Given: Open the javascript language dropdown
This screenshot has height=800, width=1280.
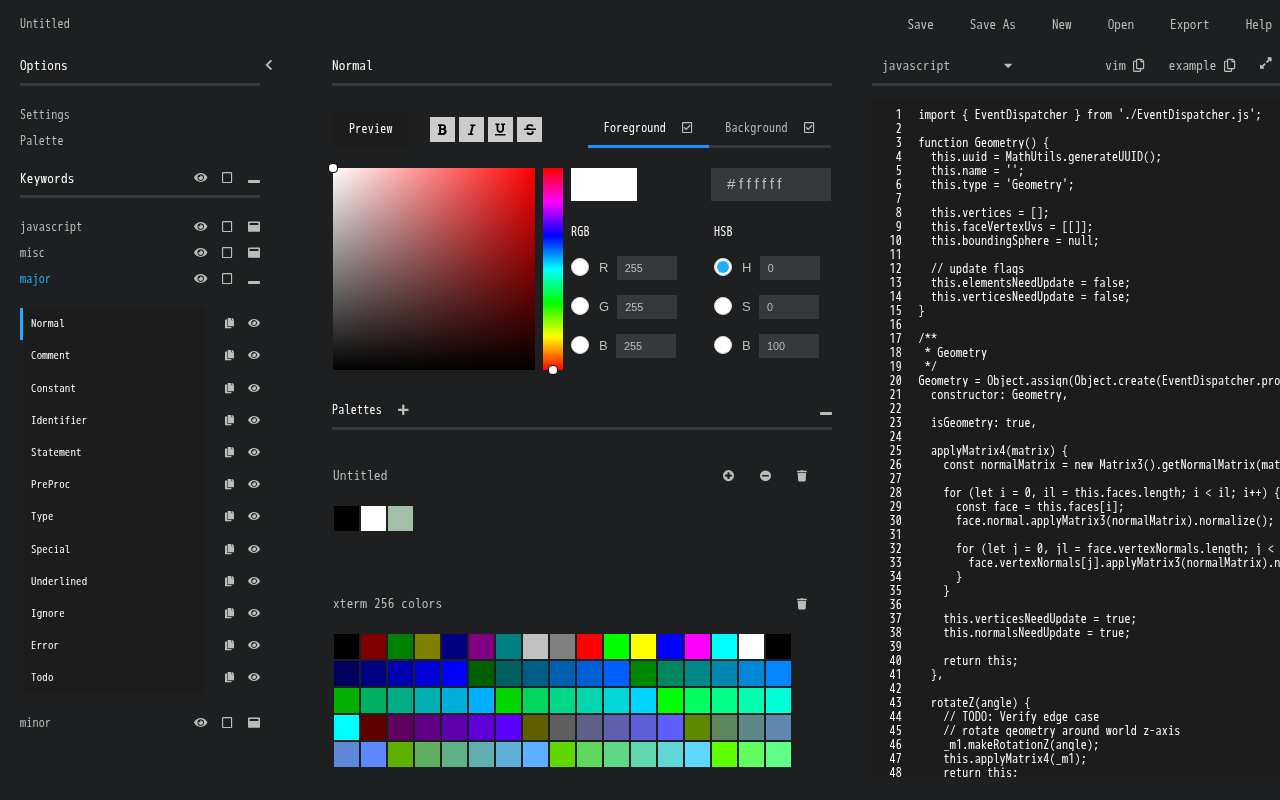Looking at the screenshot, I should (x=946, y=66).
